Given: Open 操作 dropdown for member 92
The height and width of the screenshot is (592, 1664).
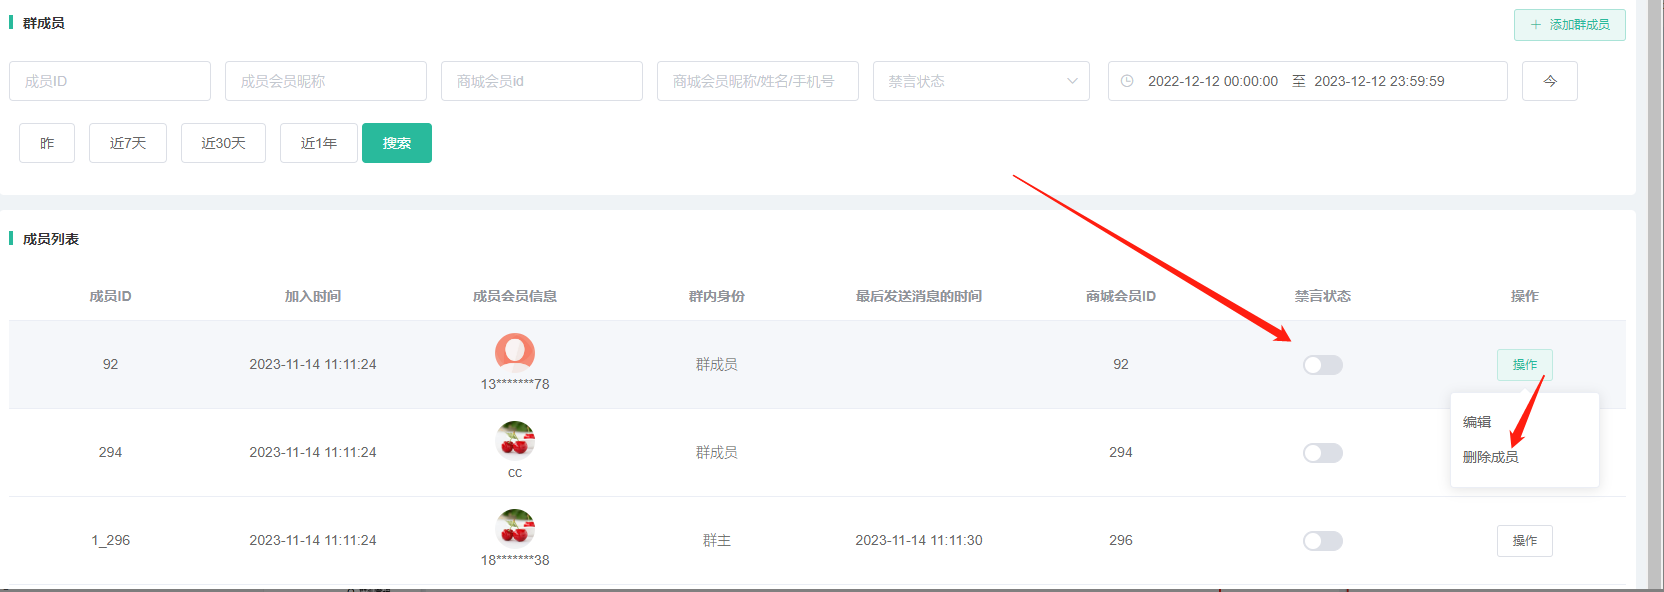Looking at the screenshot, I should pyautogui.click(x=1524, y=365).
